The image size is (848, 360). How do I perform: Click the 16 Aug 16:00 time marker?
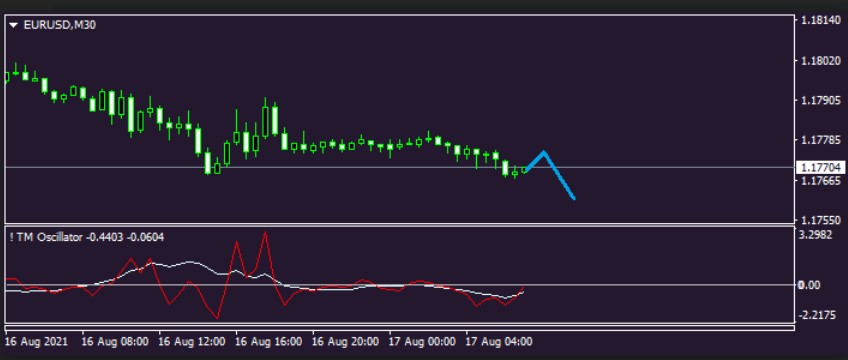coord(269,342)
